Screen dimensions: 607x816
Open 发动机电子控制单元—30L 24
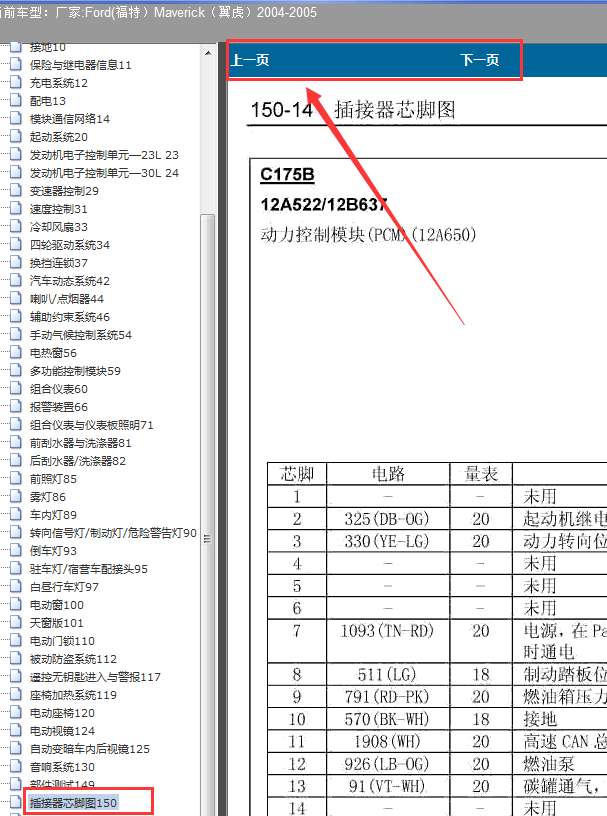(104, 173)
